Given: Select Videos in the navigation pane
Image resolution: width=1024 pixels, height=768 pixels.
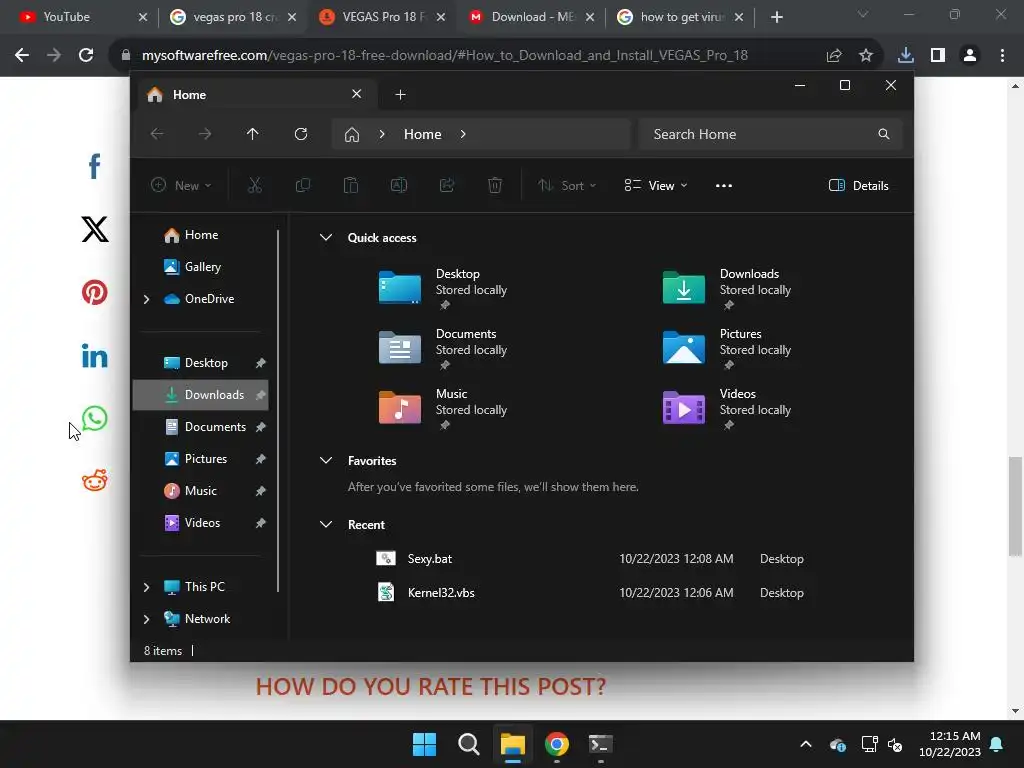Looking at the screenshot, I should click(x=201, y=522).
